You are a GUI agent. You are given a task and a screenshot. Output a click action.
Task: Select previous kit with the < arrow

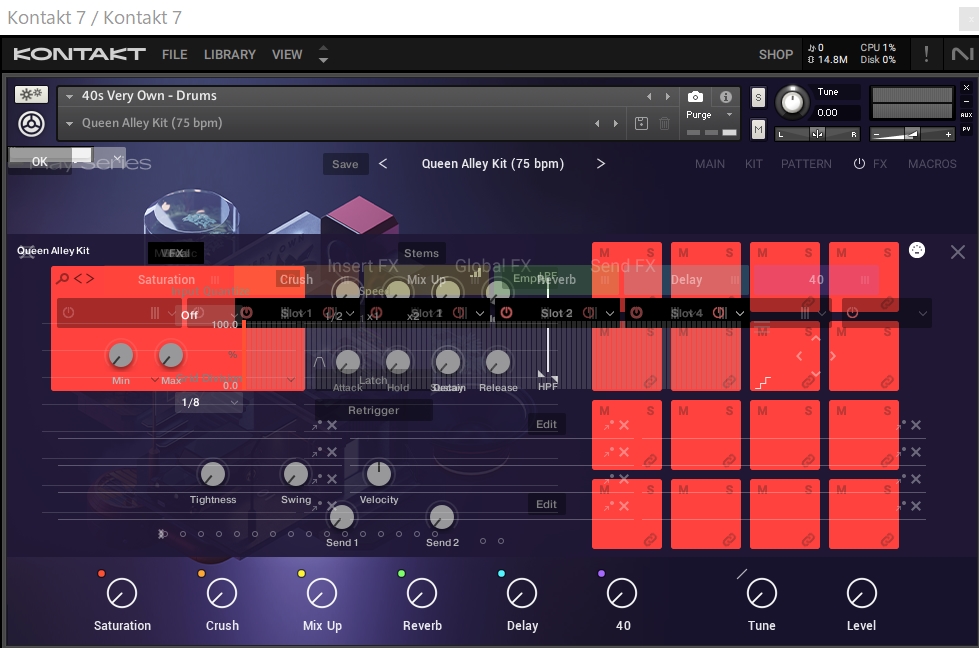[x=383, y=164]
